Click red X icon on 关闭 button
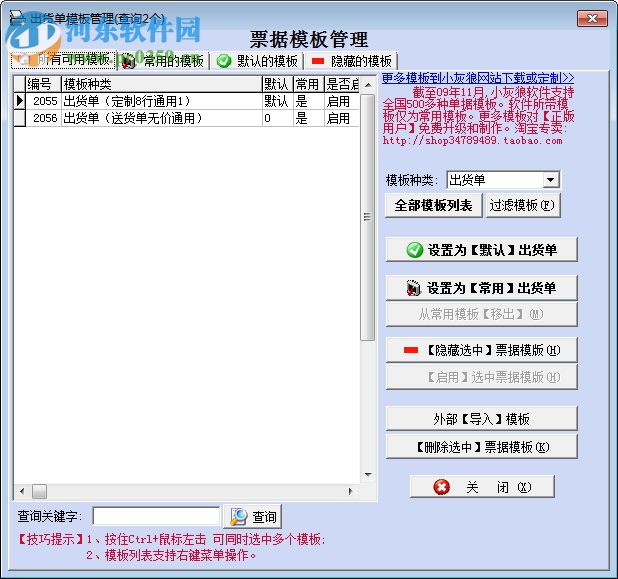This screenshot has height=579, width=618. (x=441, y=487)
